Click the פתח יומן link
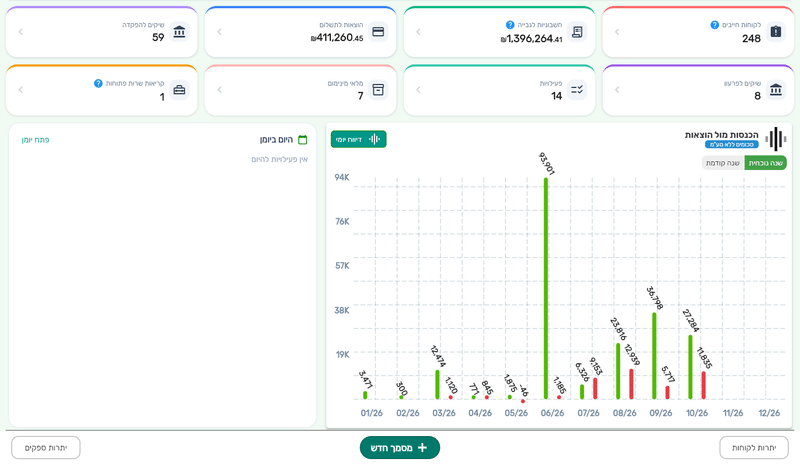 pos(35,140)
